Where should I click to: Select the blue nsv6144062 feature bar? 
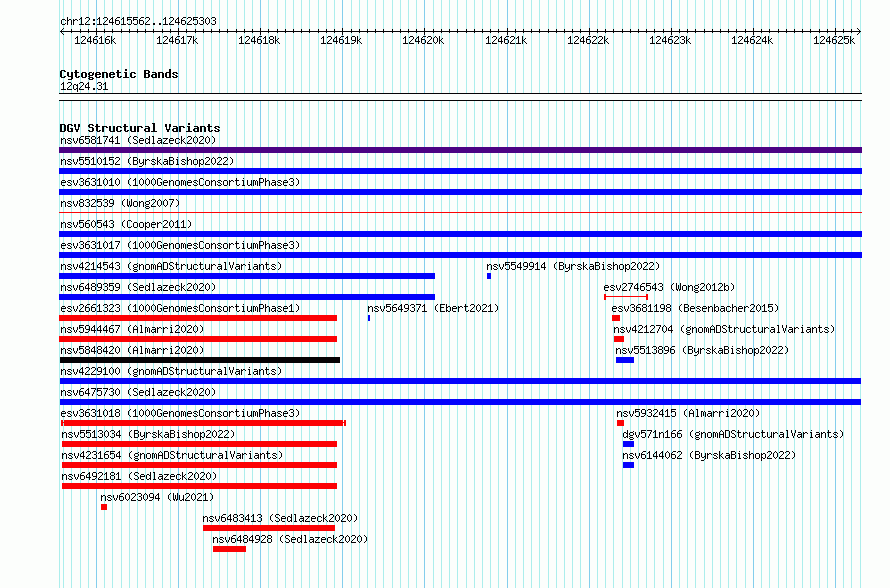click(628, 465)
